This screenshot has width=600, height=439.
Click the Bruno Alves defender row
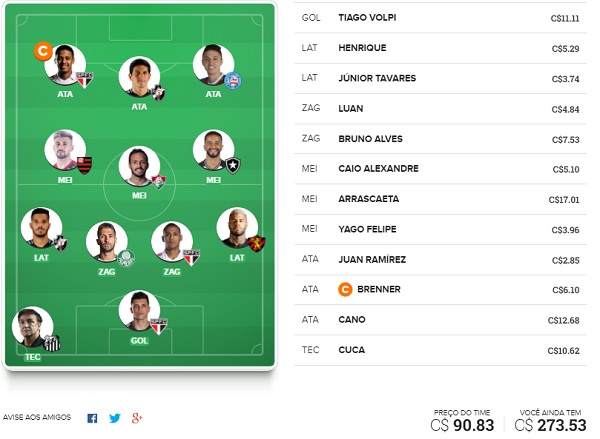(x=440, y=139)
